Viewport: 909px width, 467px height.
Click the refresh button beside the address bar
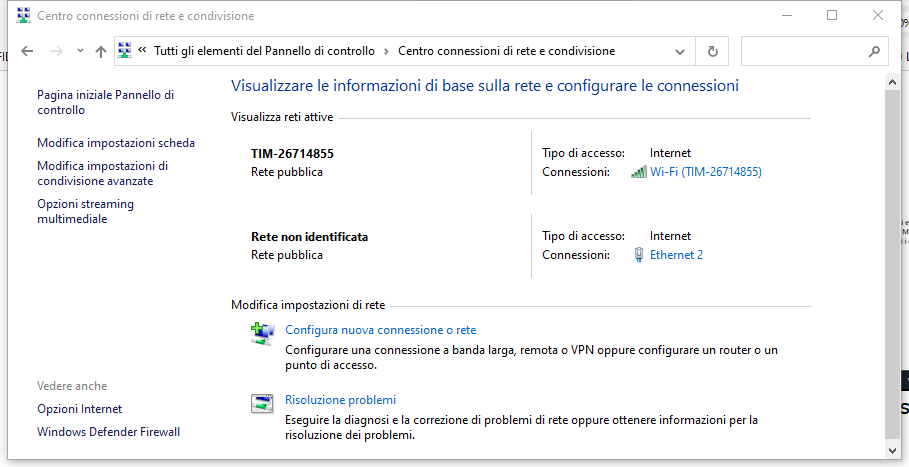pyautogui.click(x=713, y=51)
